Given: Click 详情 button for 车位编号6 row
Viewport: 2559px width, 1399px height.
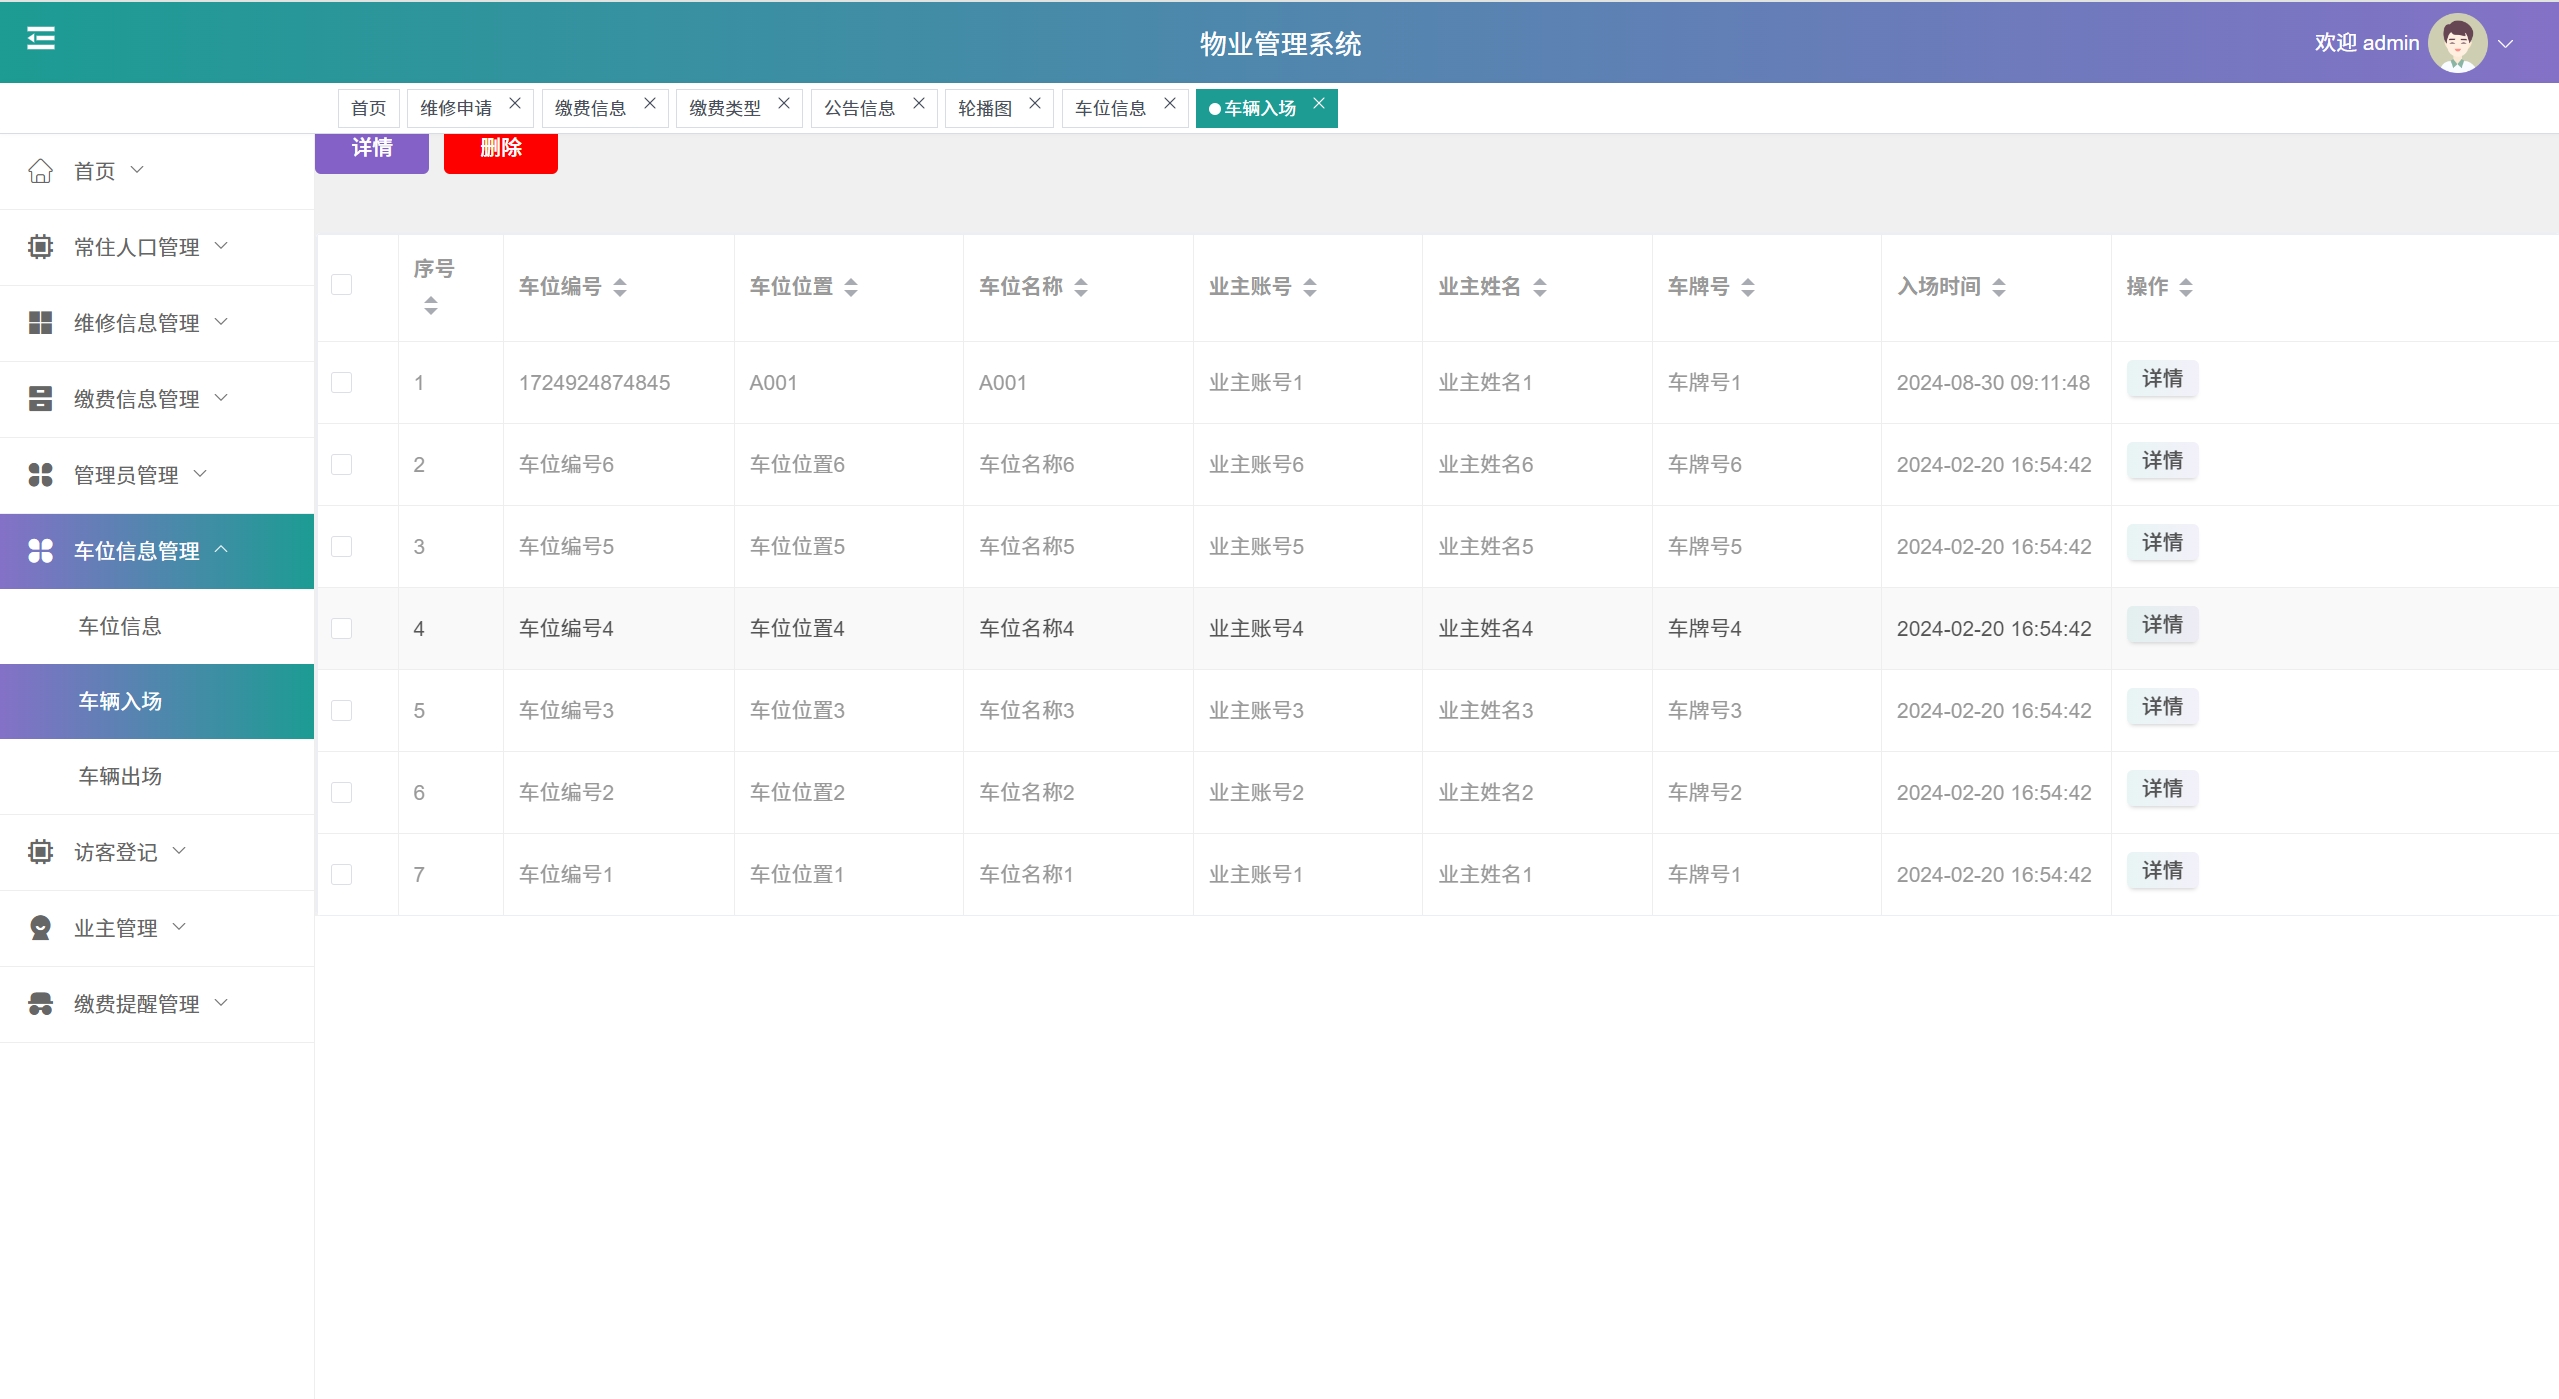Looking at the screenshot, I should click(2161, 461).
